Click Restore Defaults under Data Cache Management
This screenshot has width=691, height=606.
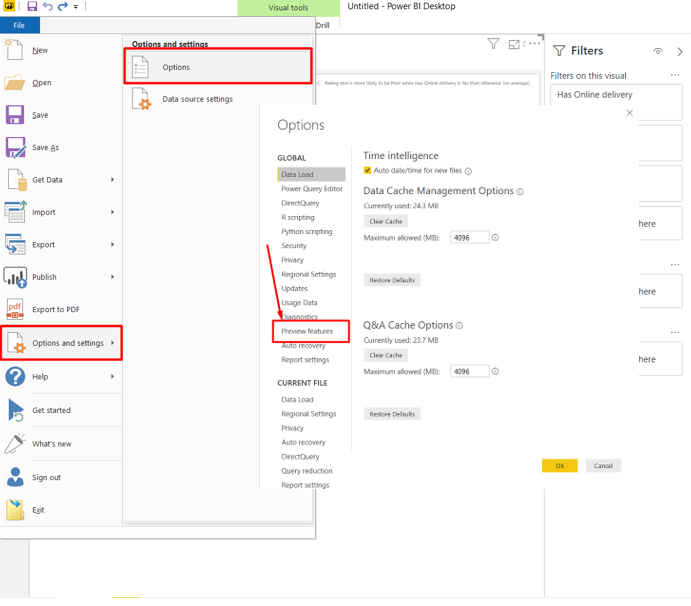point(392,280)
